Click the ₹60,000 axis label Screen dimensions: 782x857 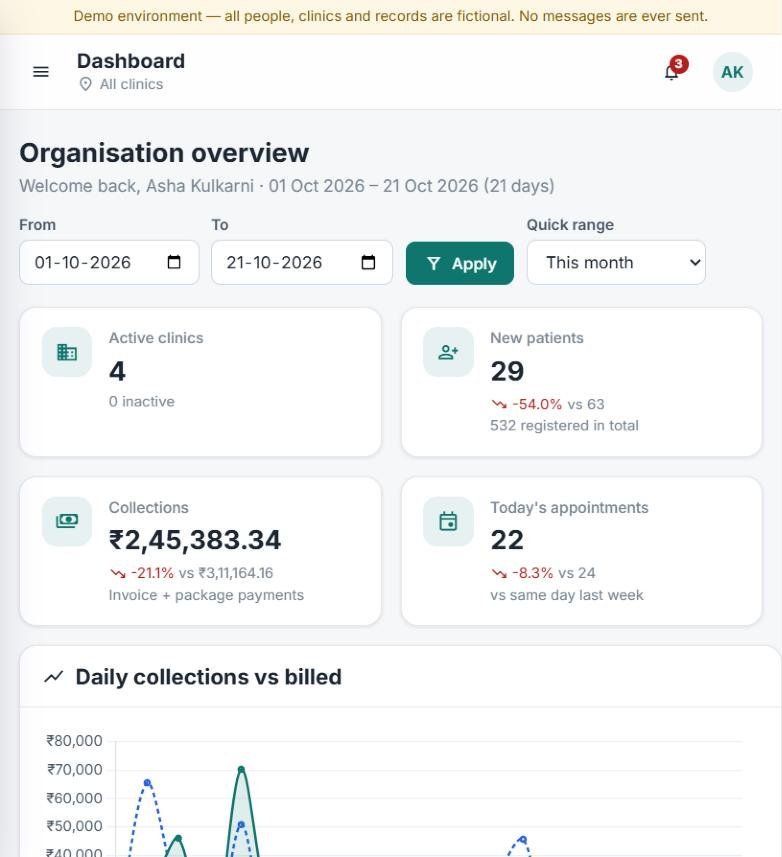74,799
